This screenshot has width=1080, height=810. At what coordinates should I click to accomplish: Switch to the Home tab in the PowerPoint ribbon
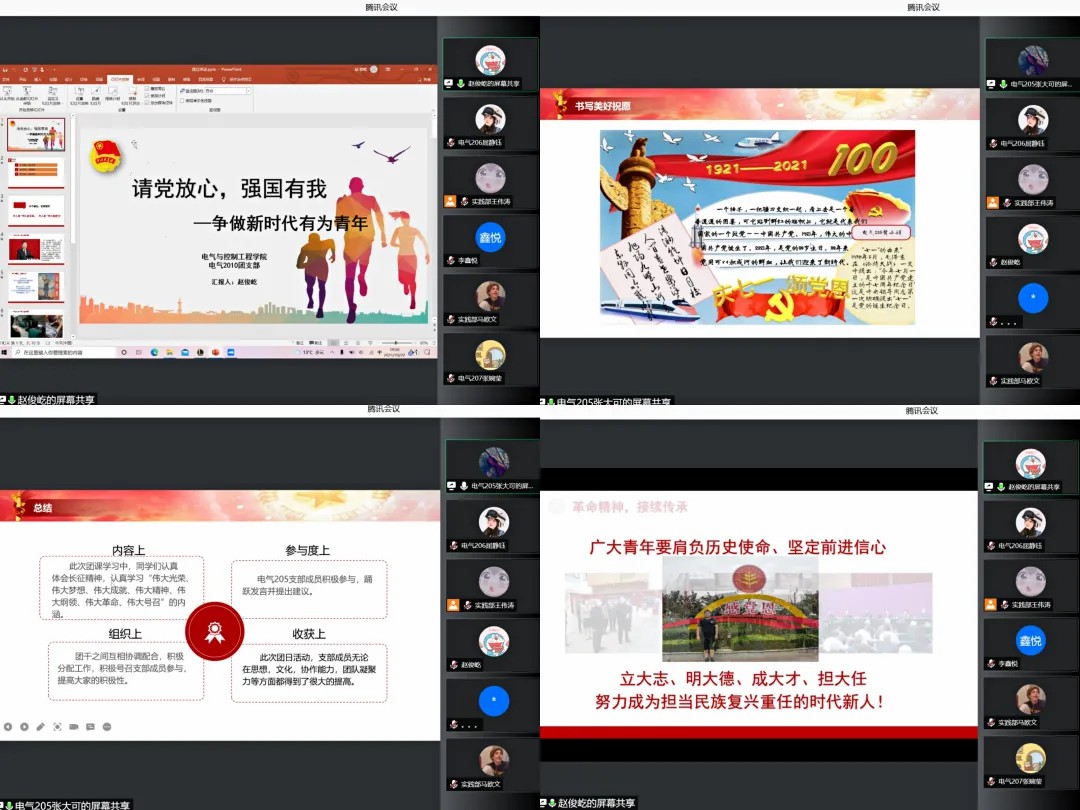click(x=22, y=79)
